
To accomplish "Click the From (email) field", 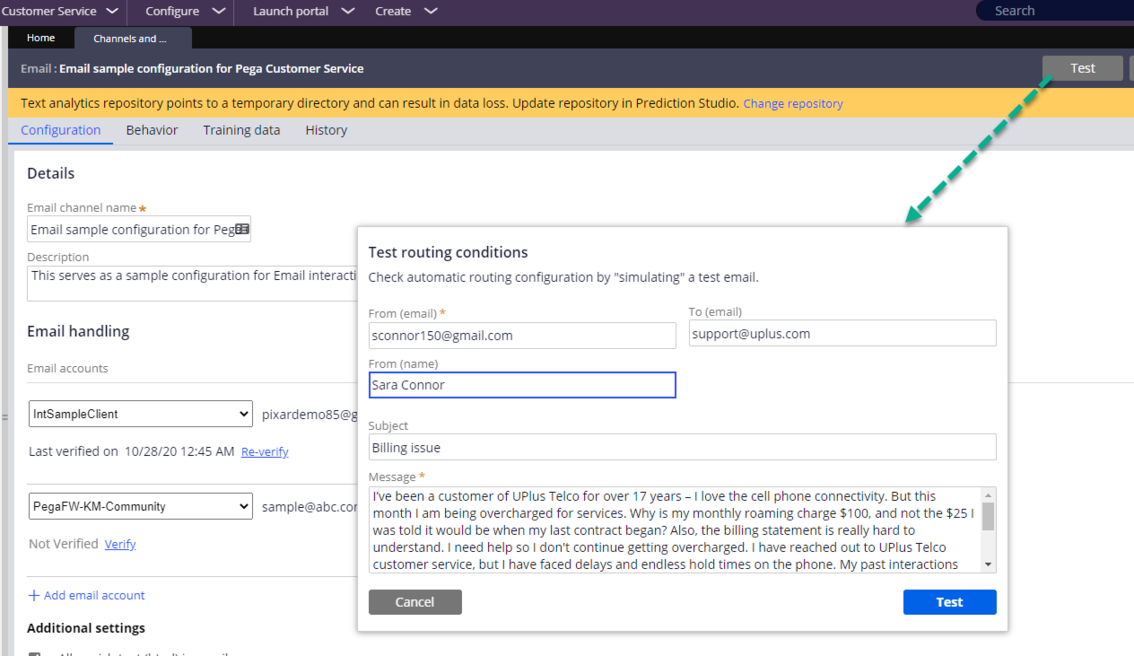I will tap(522, 336).
